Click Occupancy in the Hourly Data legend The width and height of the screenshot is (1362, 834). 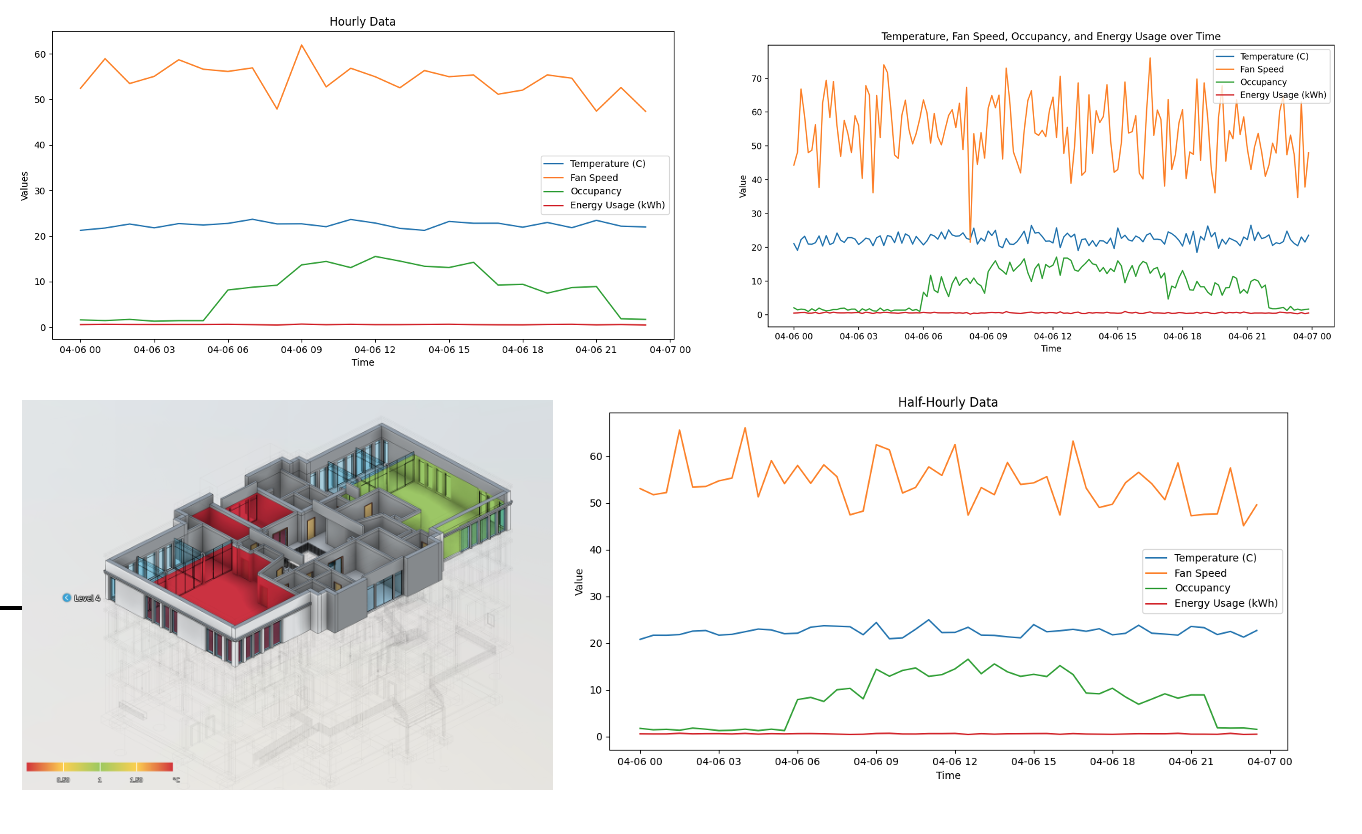click(x=596, y=191)
